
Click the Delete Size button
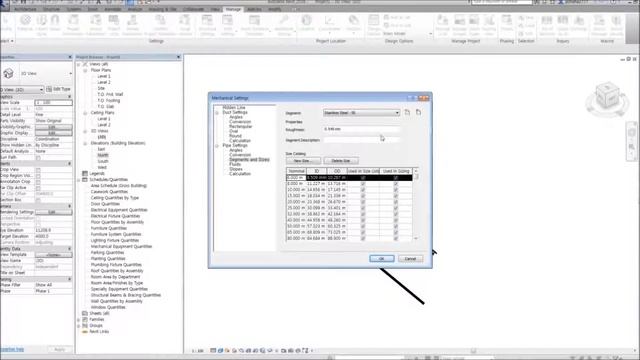click(x=341, y=161)
